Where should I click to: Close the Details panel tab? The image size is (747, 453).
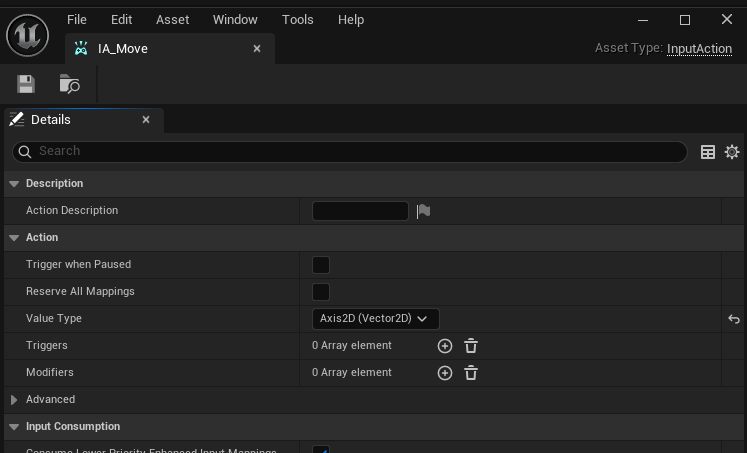[146, 120]
